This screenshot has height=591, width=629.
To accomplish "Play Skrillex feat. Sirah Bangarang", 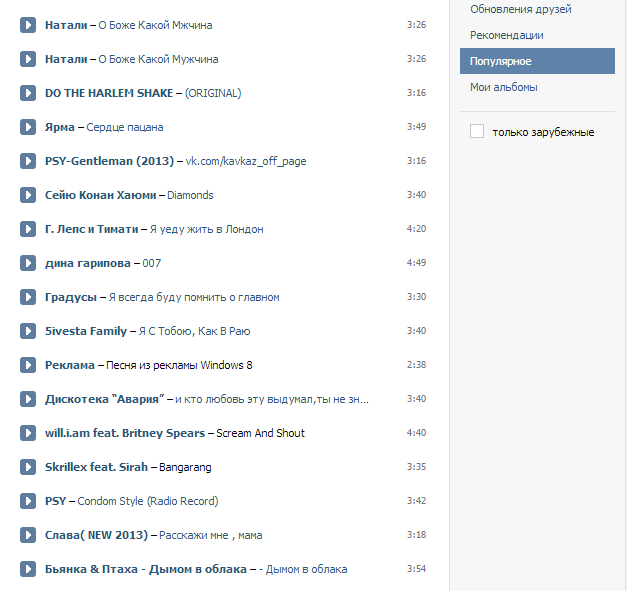I will pos(28,467).
